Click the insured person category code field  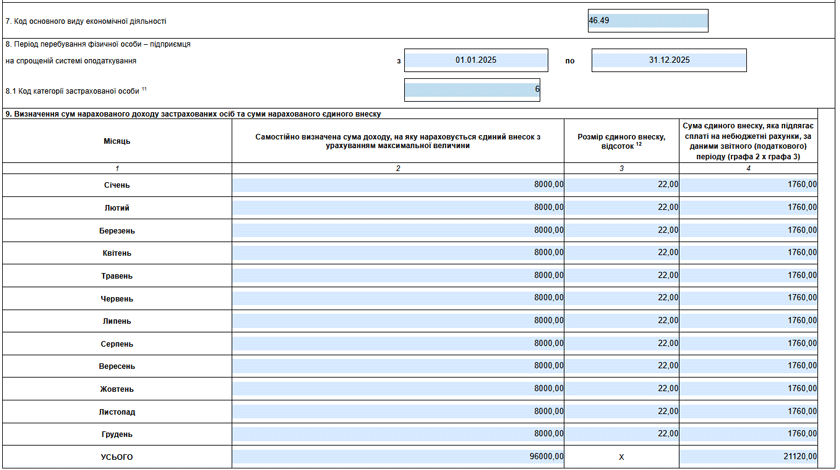coord(472,90)
